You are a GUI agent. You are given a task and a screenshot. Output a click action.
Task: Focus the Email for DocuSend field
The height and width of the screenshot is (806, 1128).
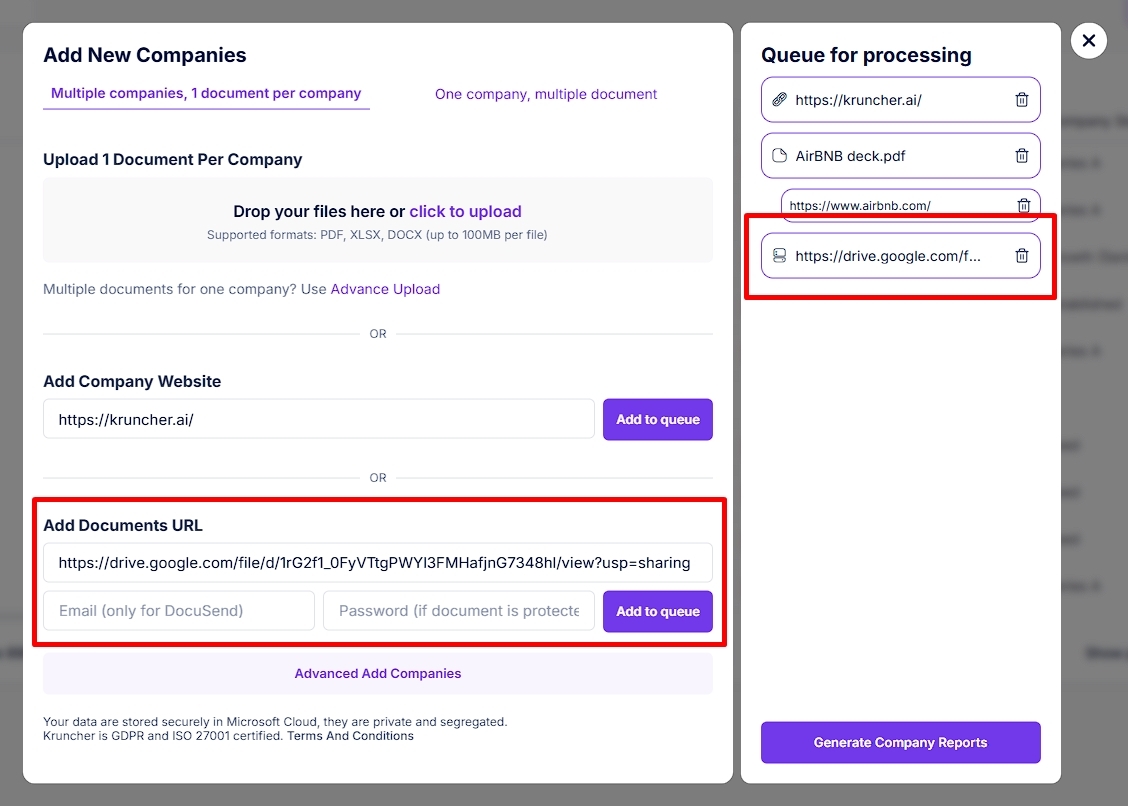click(x=178, y=611)
